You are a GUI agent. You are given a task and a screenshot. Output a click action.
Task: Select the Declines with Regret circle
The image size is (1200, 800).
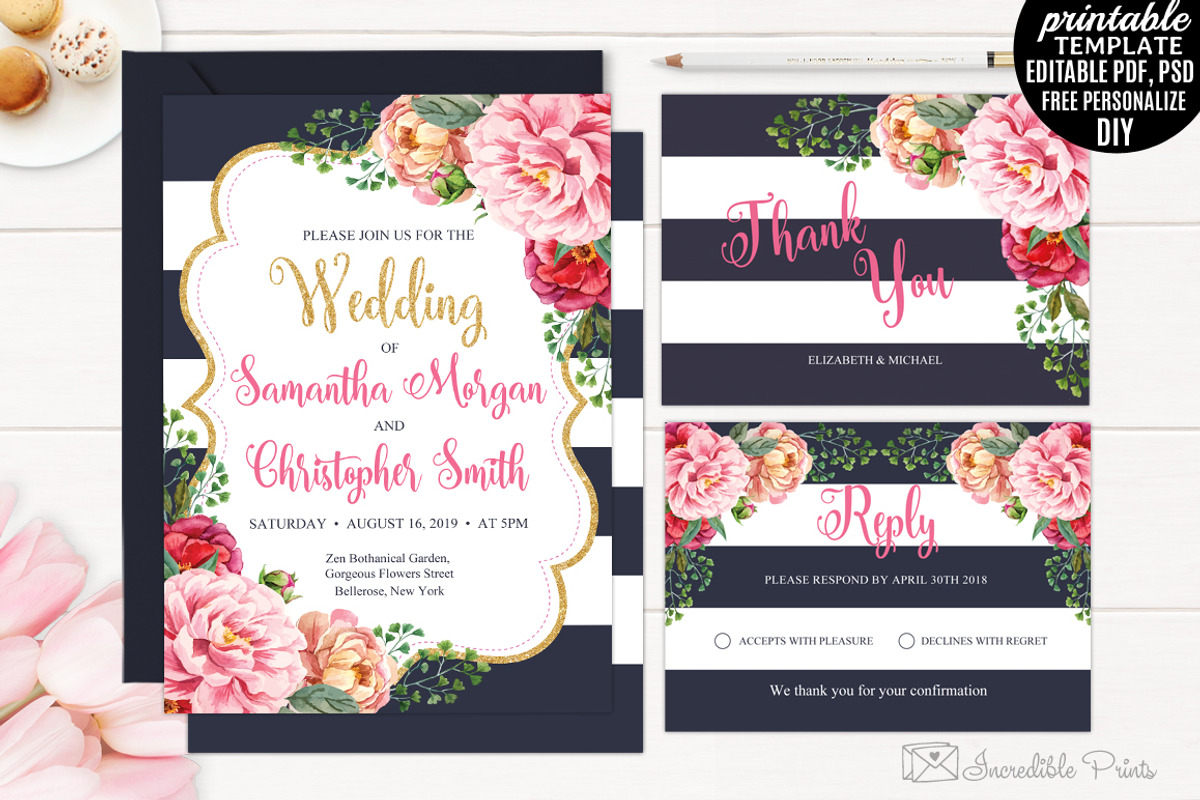906,641
